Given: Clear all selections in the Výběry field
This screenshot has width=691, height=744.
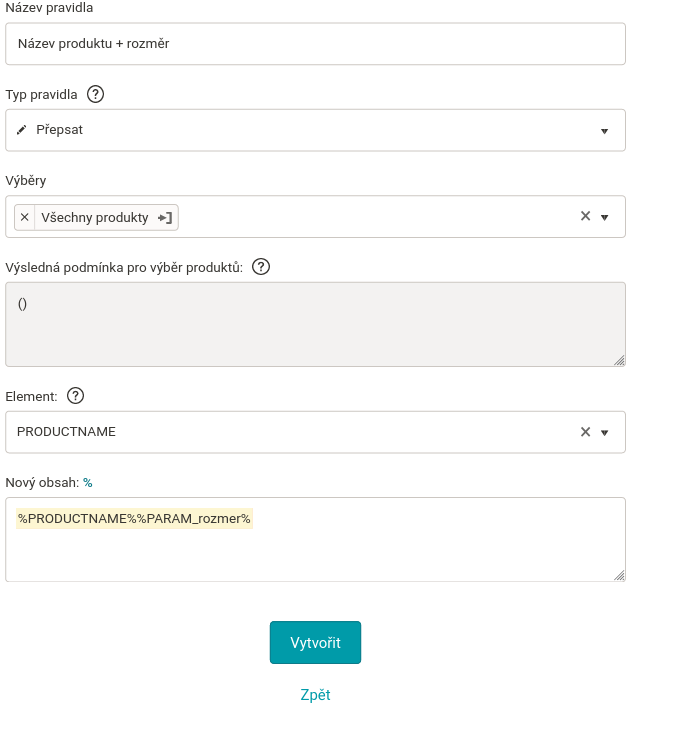Looking at the screenshot, I should (x=586, y=216).
